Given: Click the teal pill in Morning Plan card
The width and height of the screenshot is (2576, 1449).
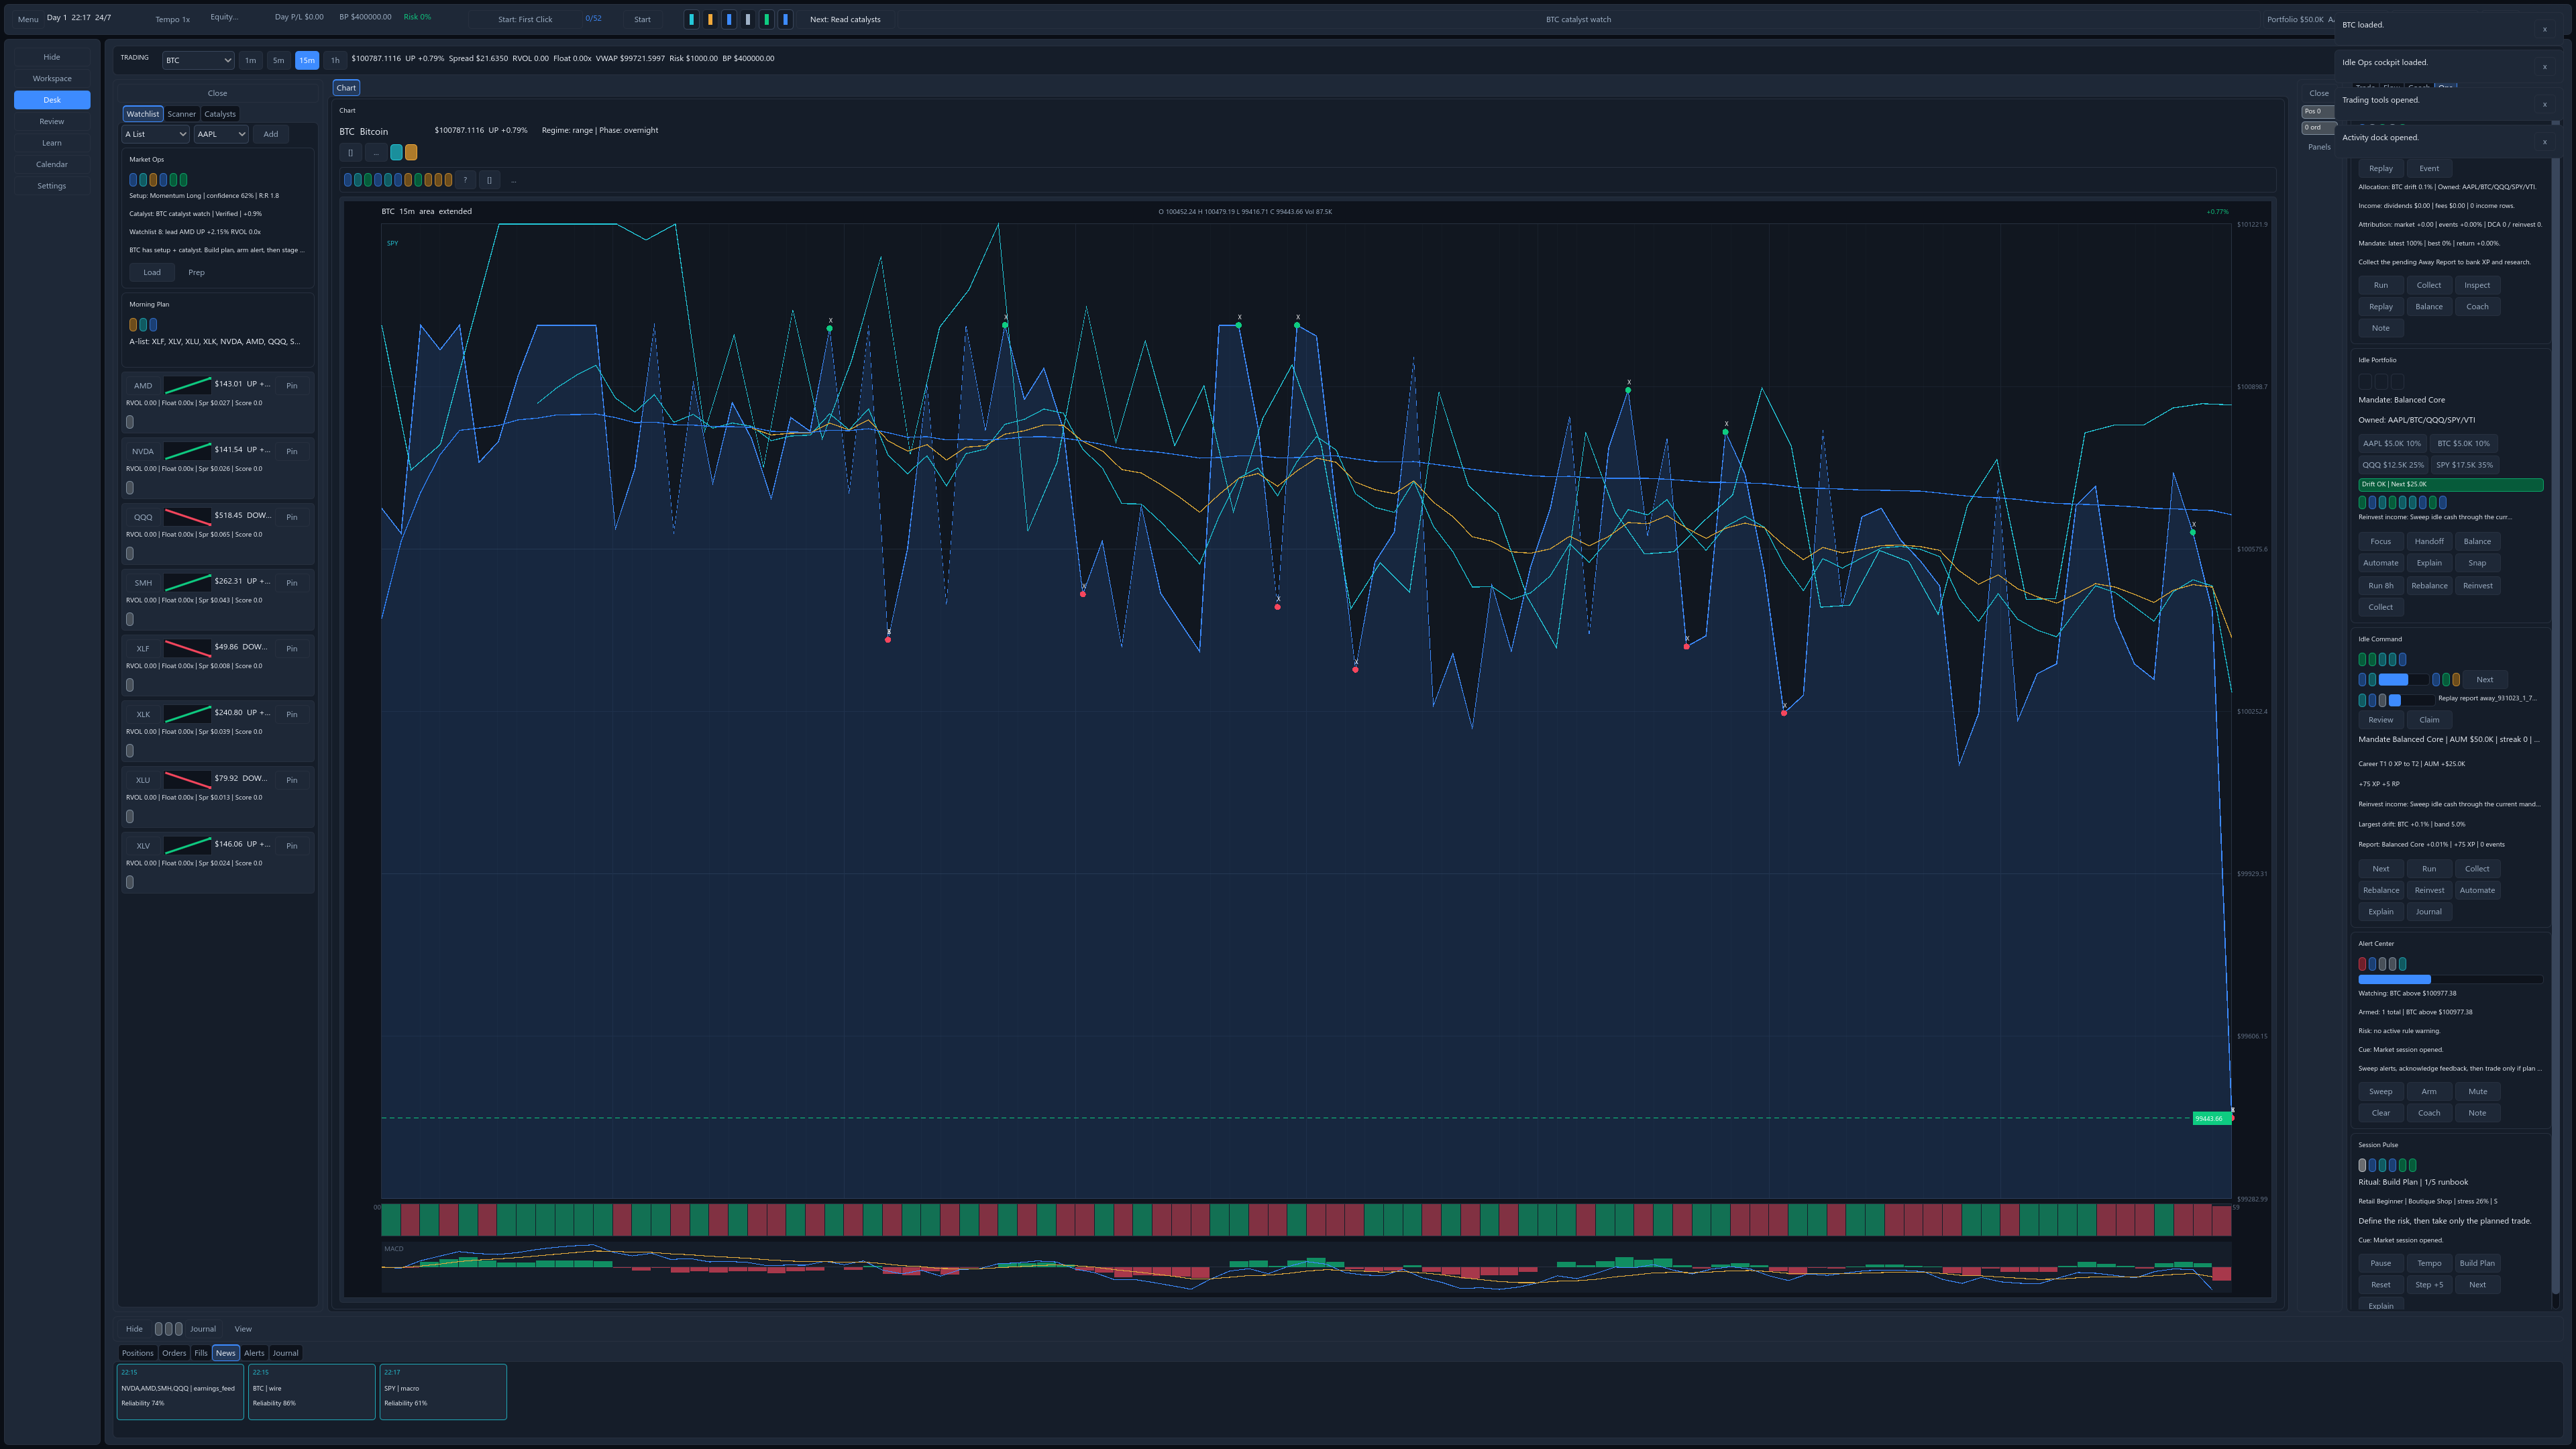Looking at the screenshot, I should point(143,324).
